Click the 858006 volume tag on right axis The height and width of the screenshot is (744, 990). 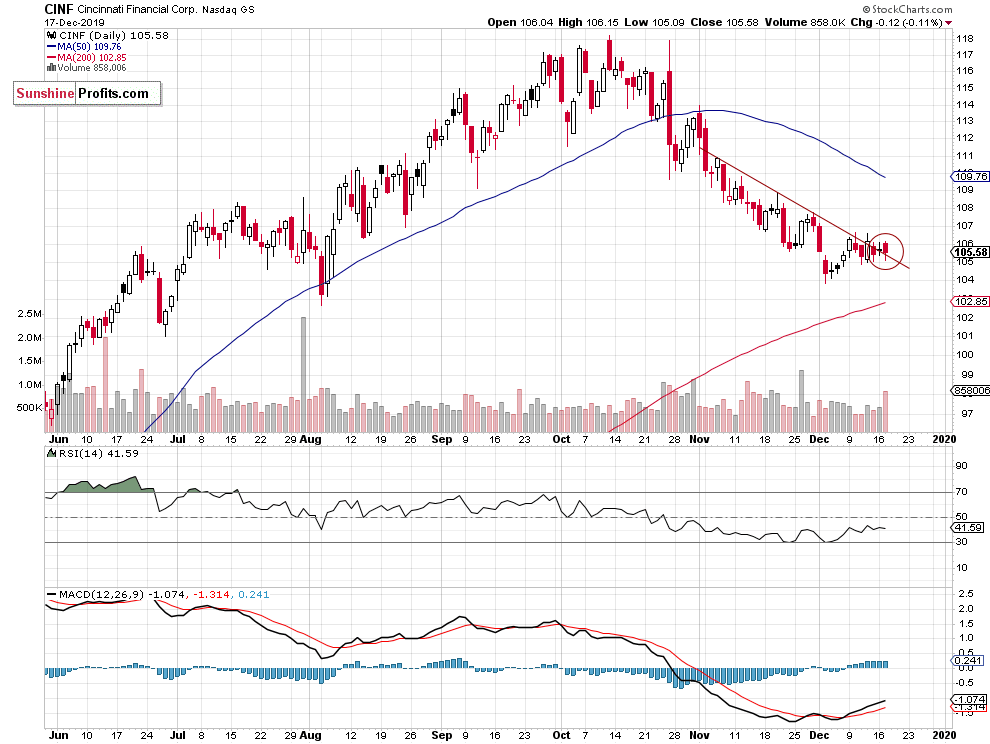(x=970, y=391)
